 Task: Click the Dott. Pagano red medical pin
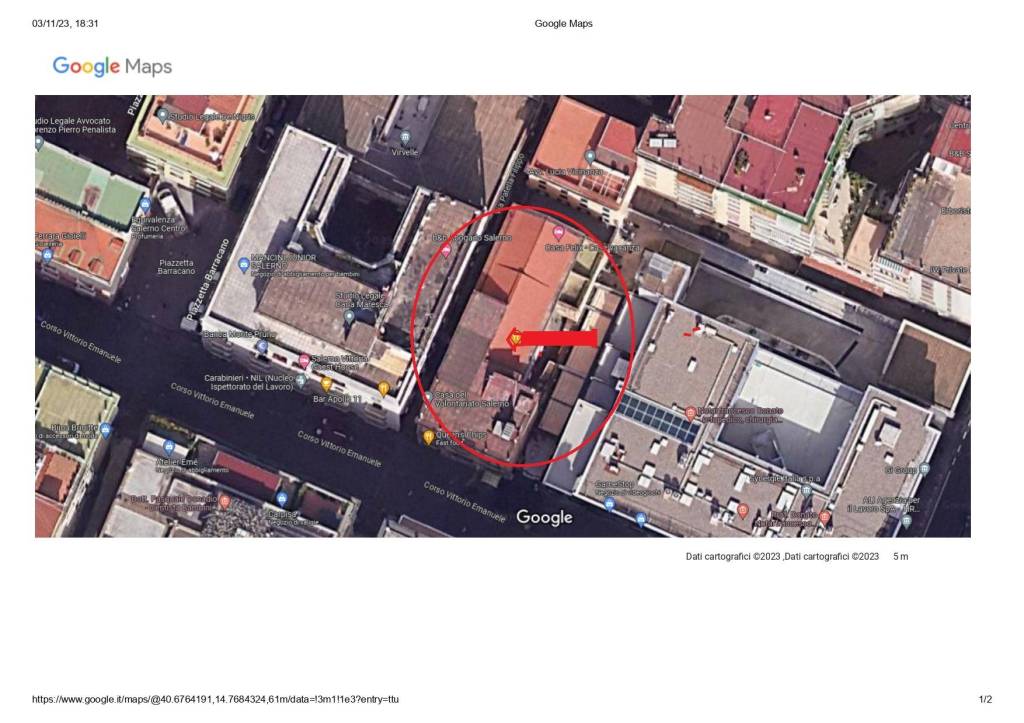click(x=225, y=501)
